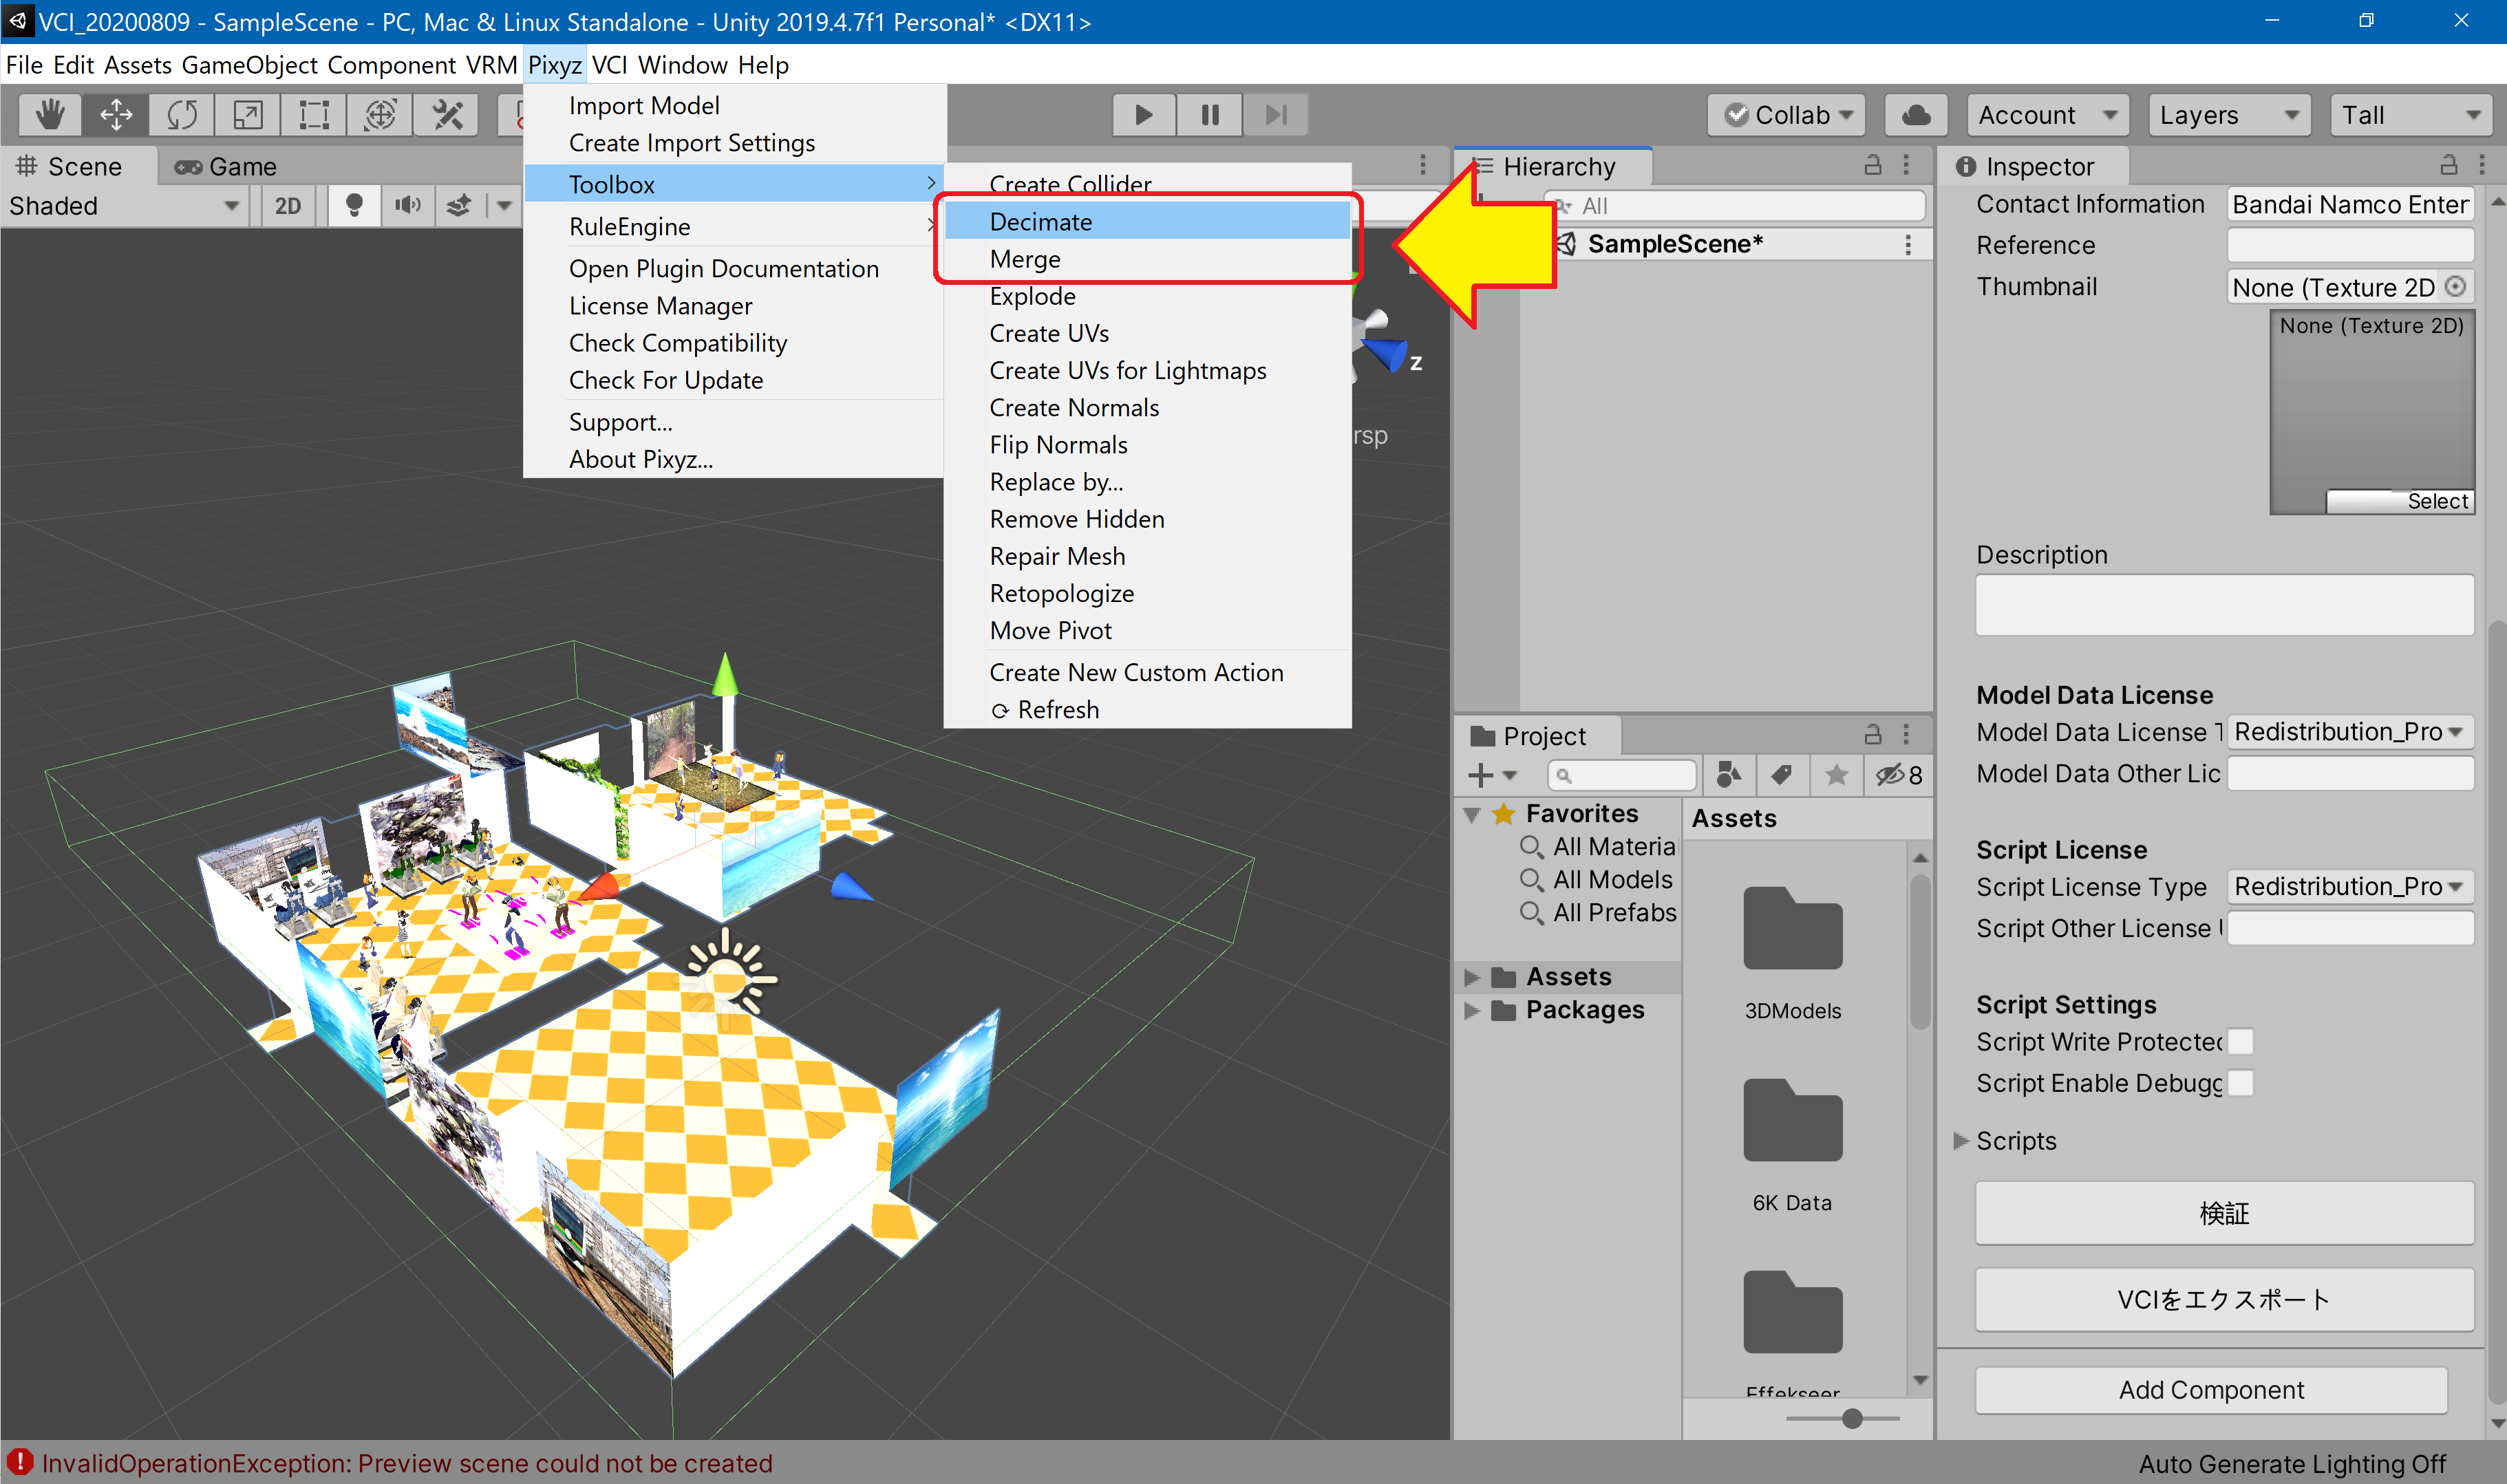Expand Assets folder in Project tree
This screenshot has height=1484, width=2507.
(x=1472, y=977)
